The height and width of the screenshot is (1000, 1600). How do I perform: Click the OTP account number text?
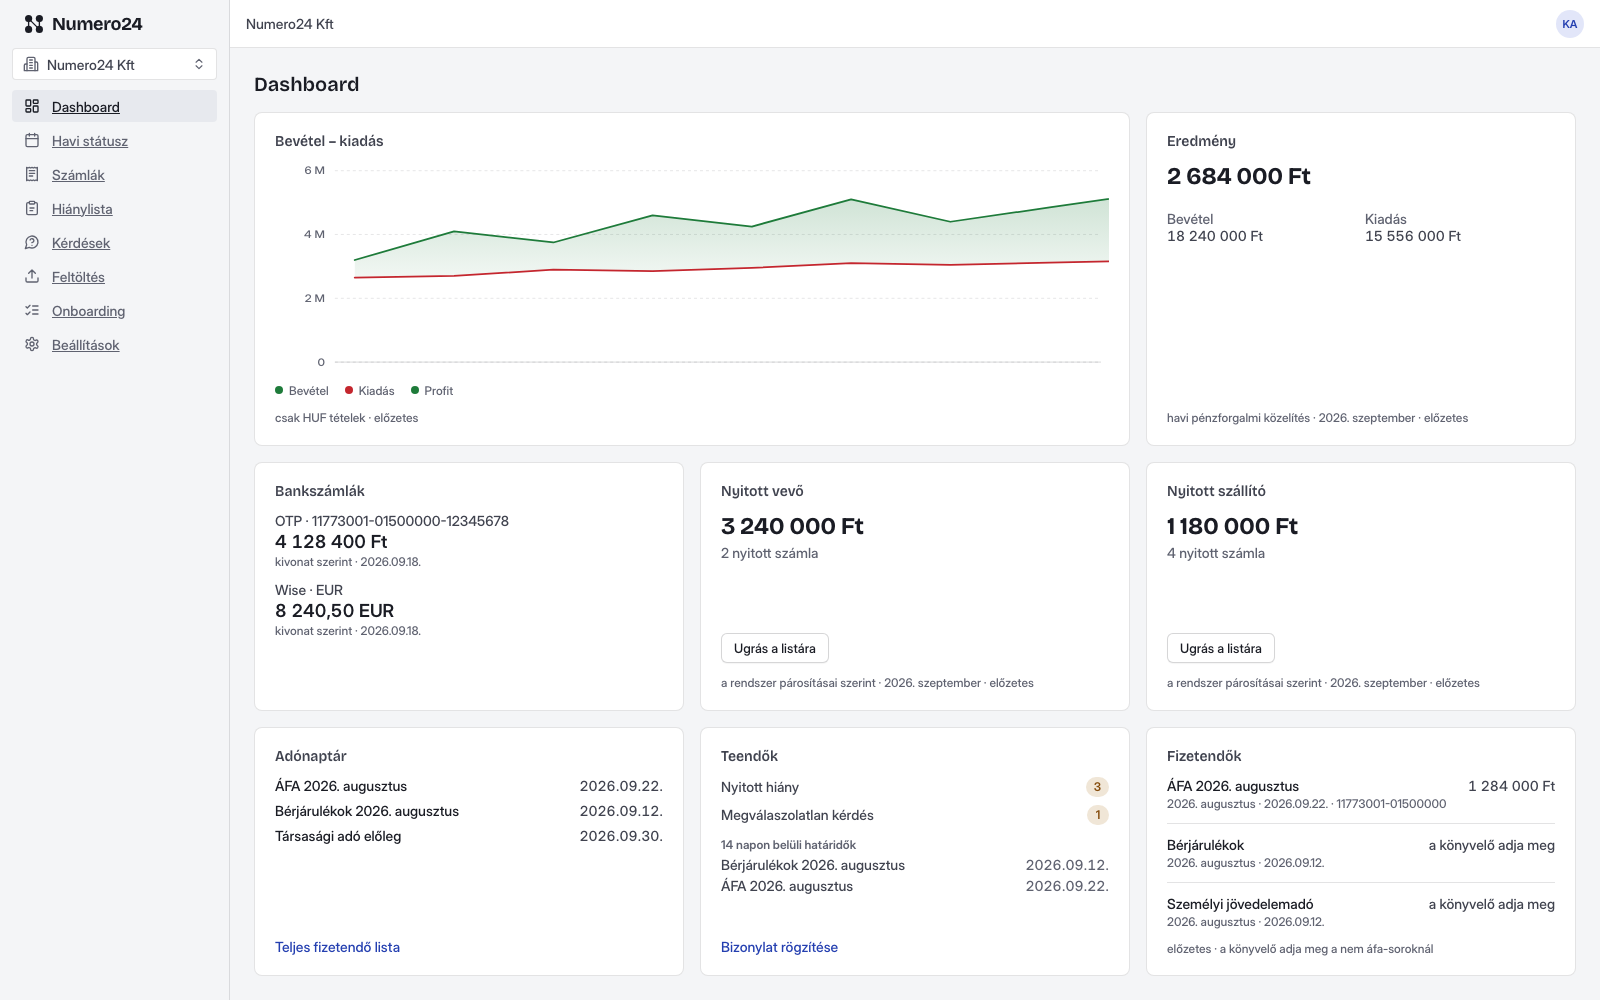[x=392, y=521]
